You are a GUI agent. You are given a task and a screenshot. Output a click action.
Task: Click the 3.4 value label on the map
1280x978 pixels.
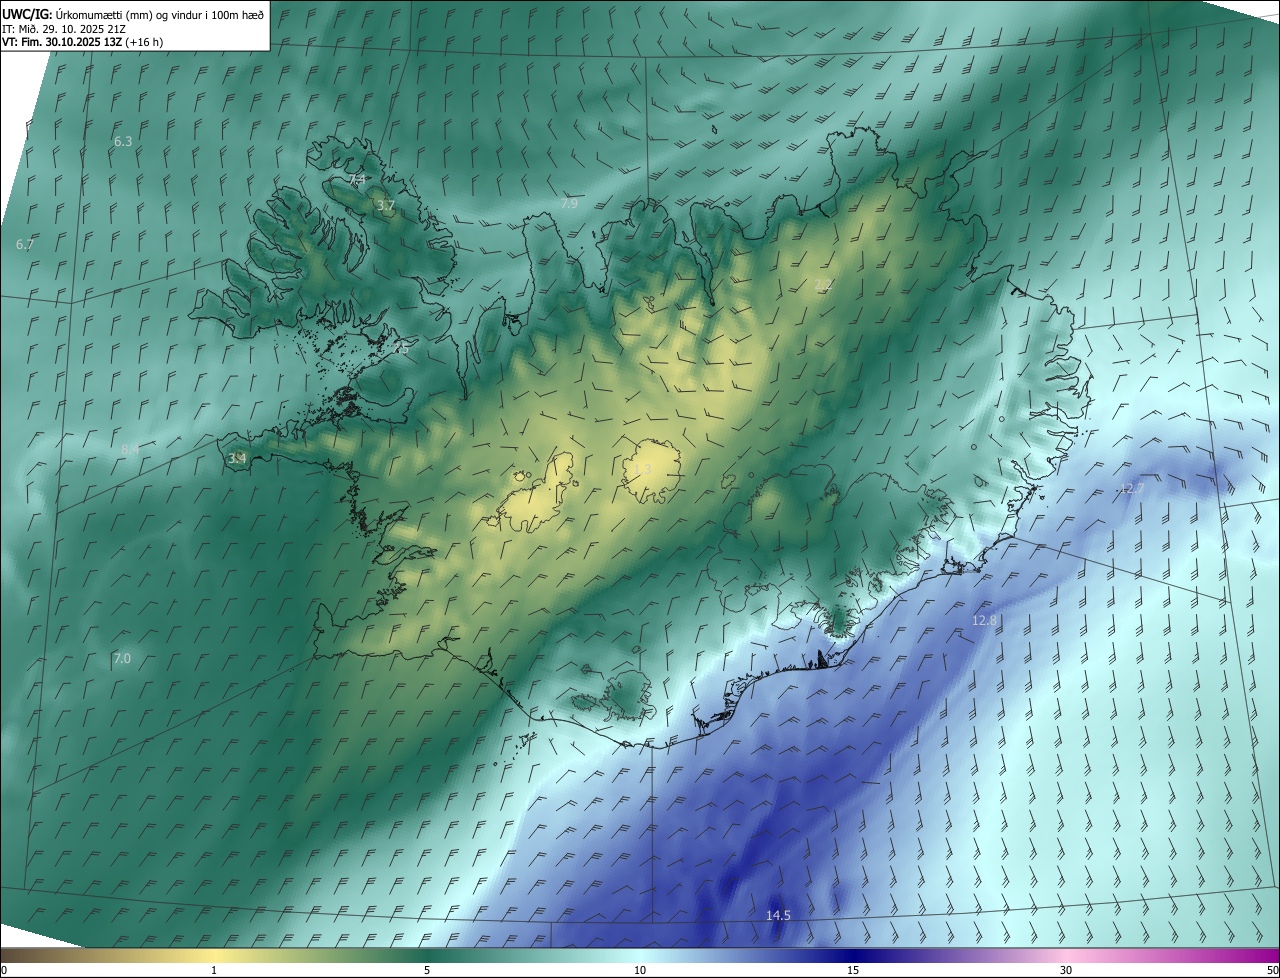[237, 459]
